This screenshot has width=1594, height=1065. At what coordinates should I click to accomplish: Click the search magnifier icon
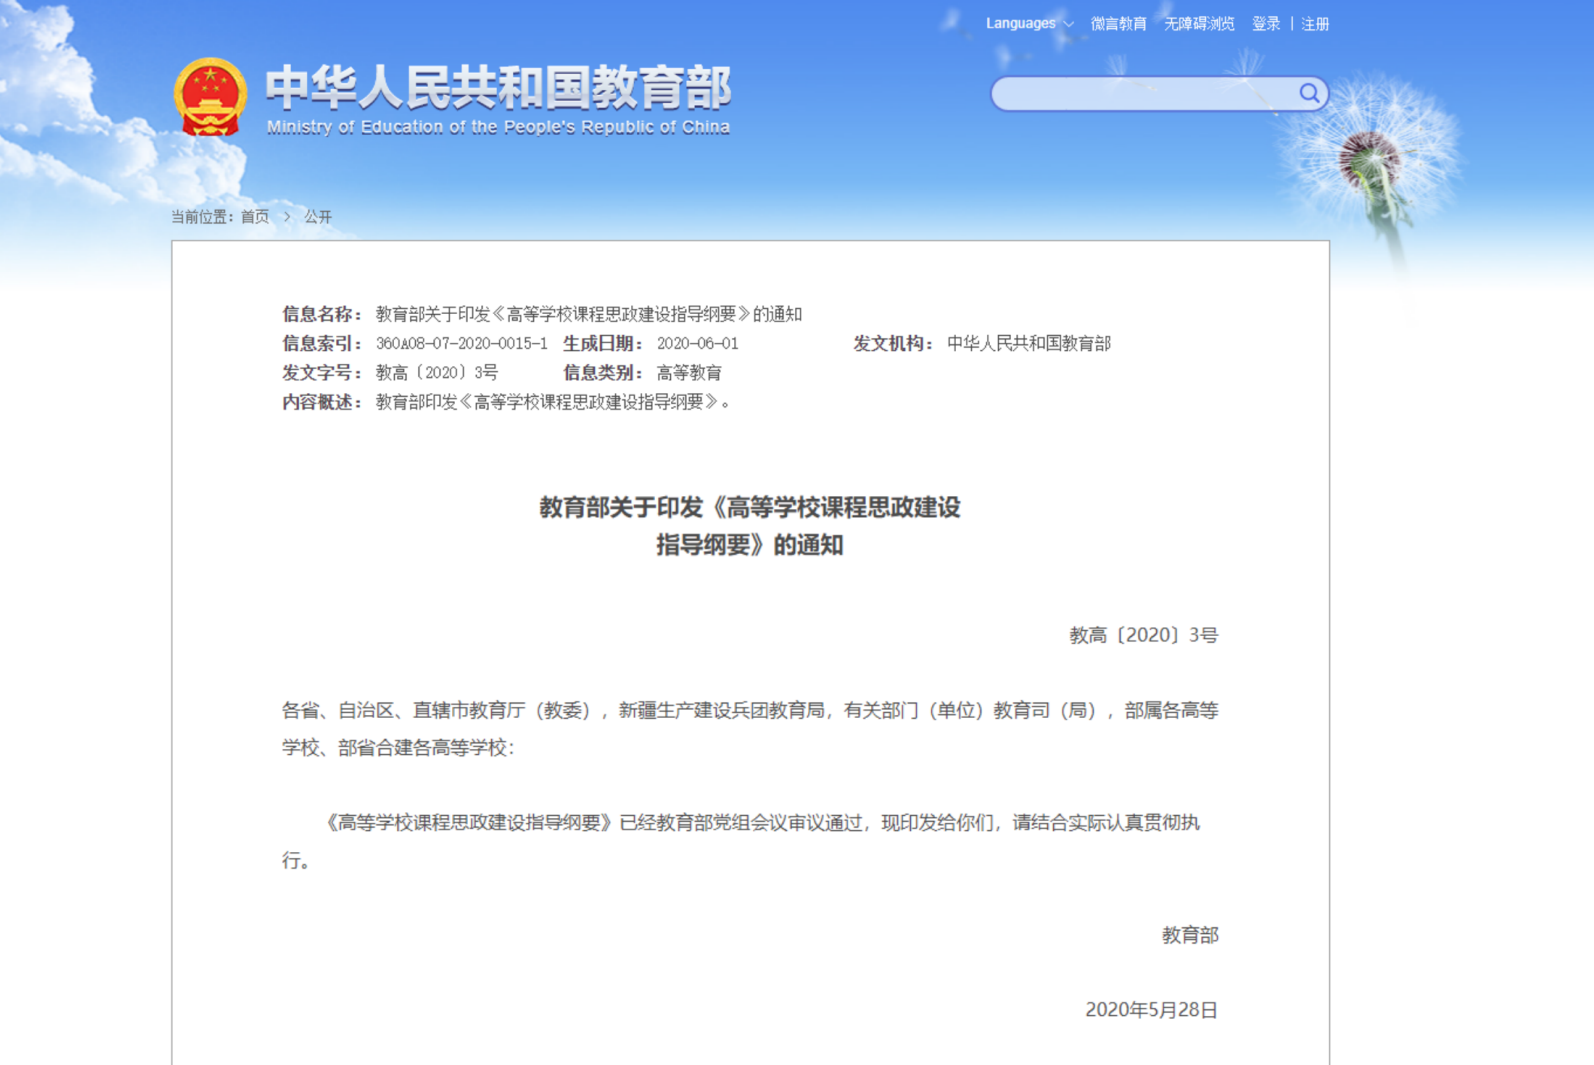tap(1309, 93)
